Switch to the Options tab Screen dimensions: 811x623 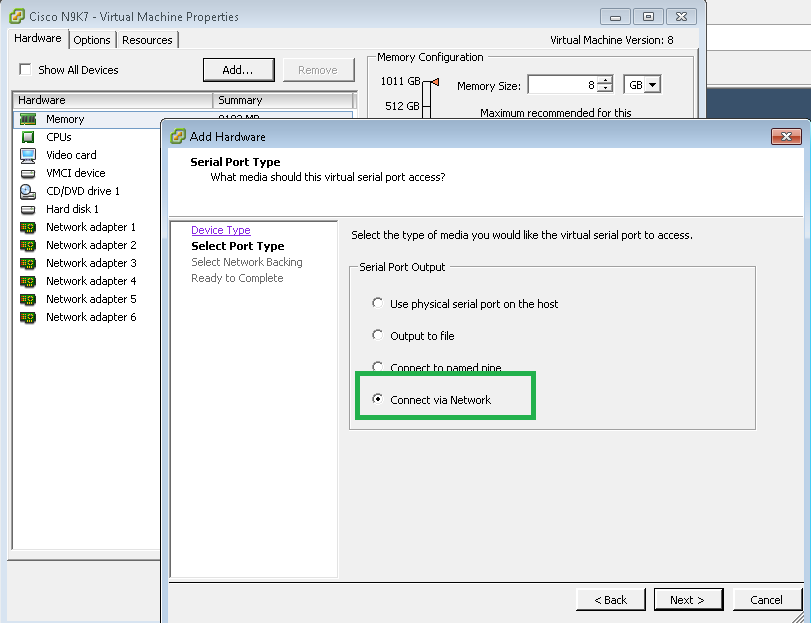(92, 40)
